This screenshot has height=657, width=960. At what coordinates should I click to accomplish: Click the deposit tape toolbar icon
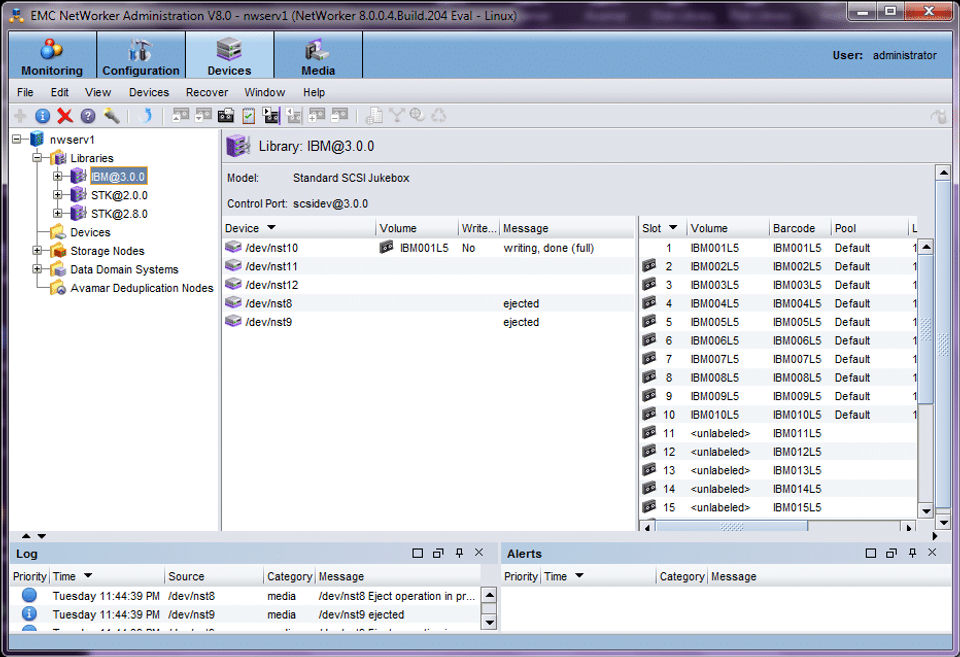click(x=271, y=115)
